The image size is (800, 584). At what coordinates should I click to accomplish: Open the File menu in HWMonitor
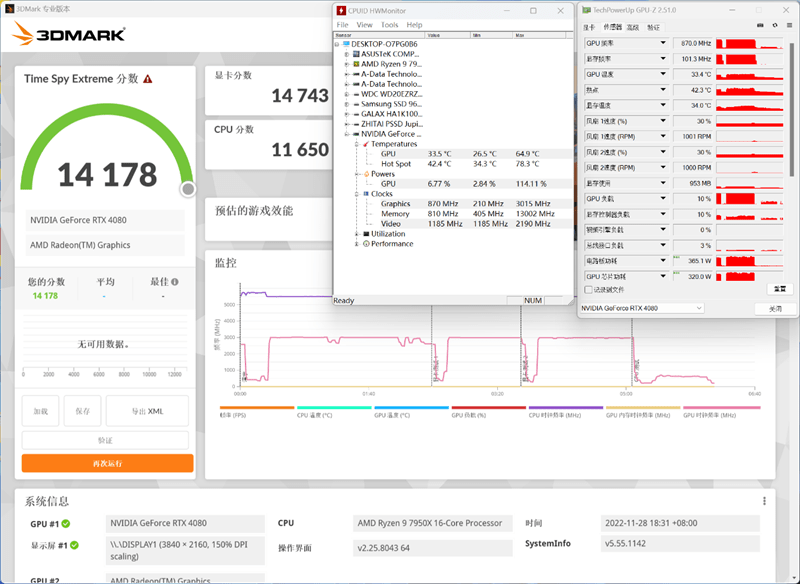point(342,24)
